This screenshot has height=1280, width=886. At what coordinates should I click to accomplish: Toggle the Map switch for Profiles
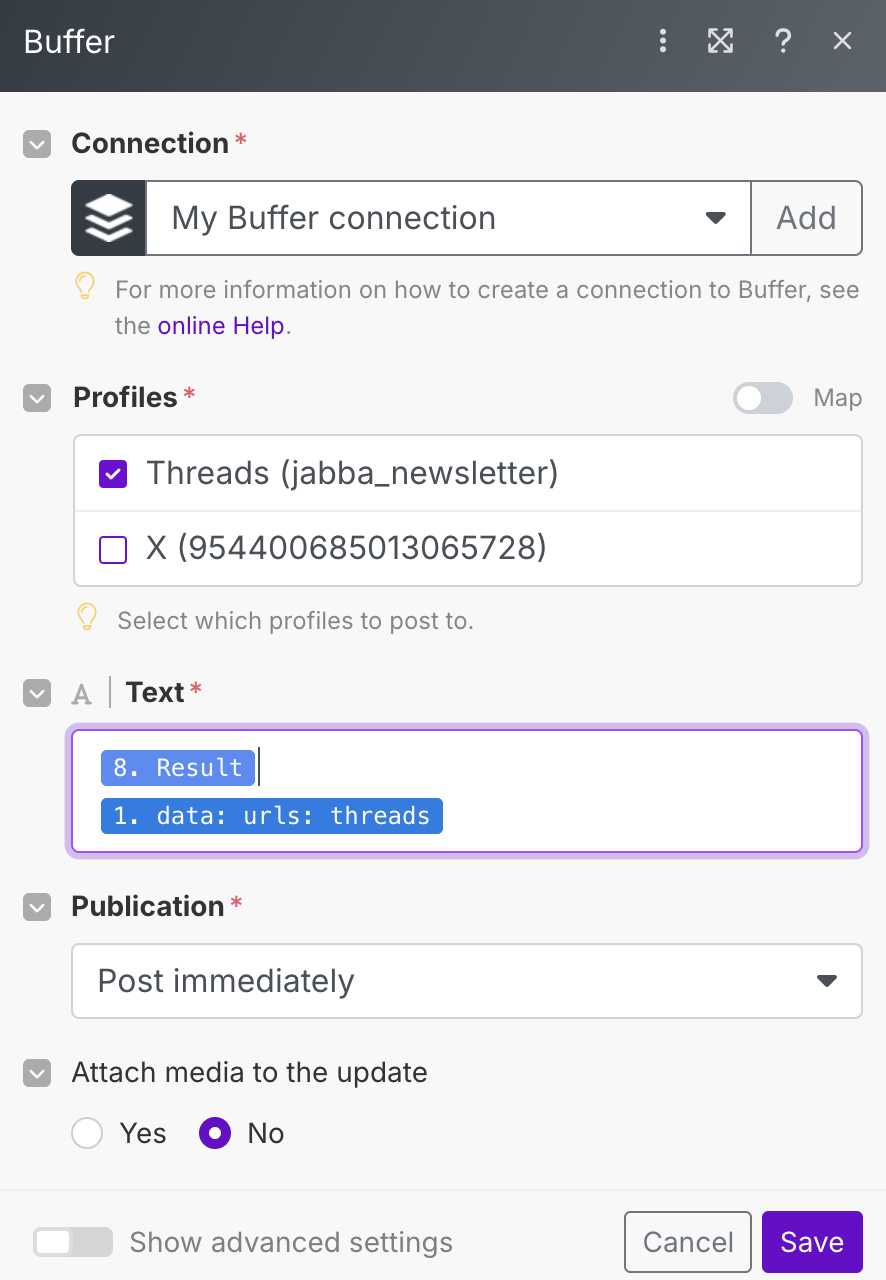click(x=763, y=398)
